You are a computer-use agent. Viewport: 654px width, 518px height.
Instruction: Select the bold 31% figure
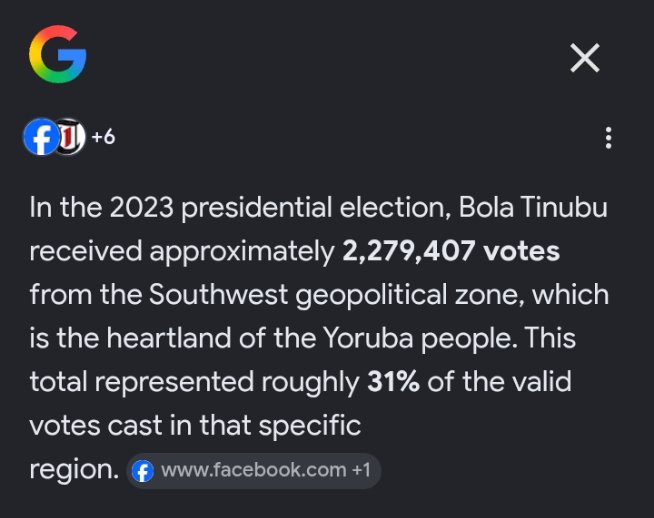(x=393, y=382)
